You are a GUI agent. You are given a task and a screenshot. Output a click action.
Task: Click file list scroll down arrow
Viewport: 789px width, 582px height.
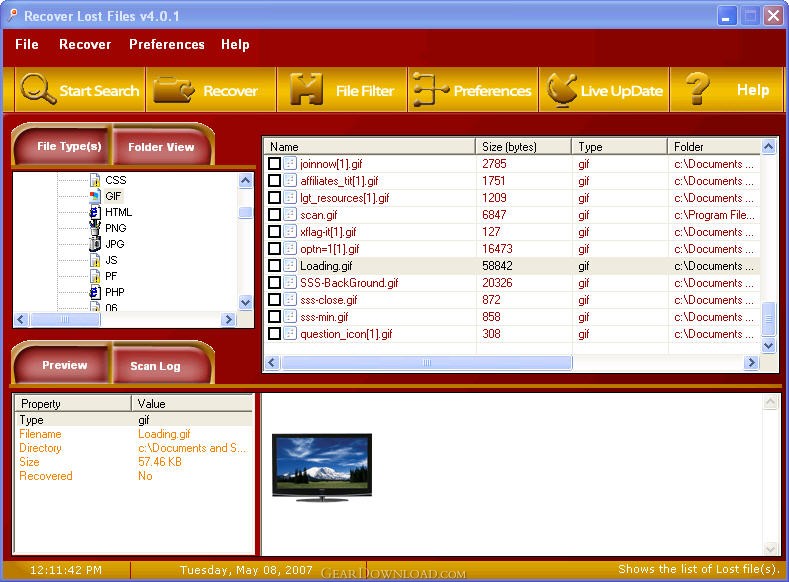tap(768, 345)
